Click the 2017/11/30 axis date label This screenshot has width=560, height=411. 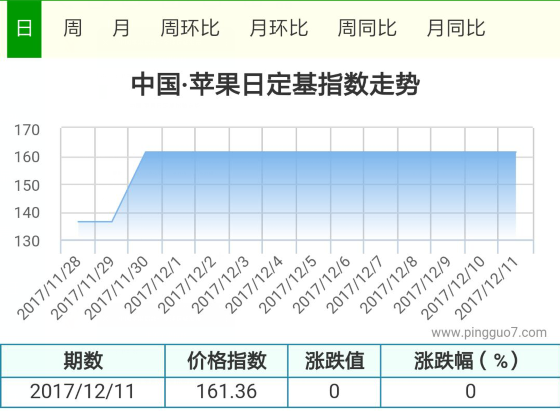coord(116,288)
